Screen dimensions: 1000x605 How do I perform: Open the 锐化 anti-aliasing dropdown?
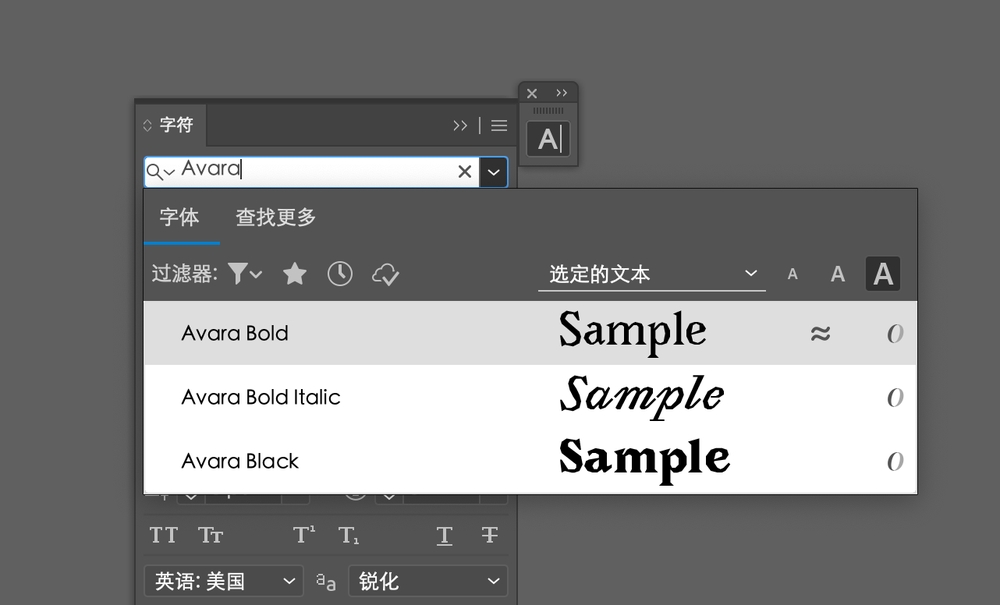tap(427, 581)
